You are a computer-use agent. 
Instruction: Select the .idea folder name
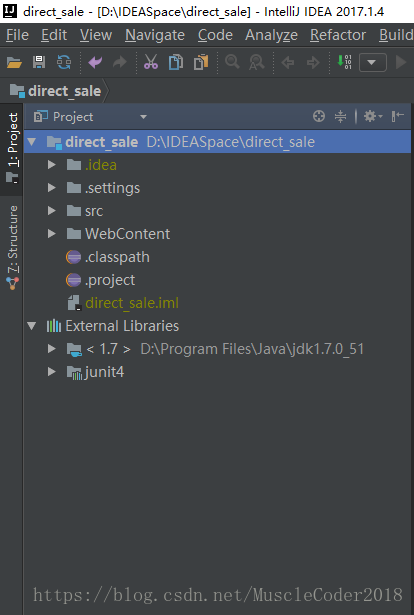(101, 165)
